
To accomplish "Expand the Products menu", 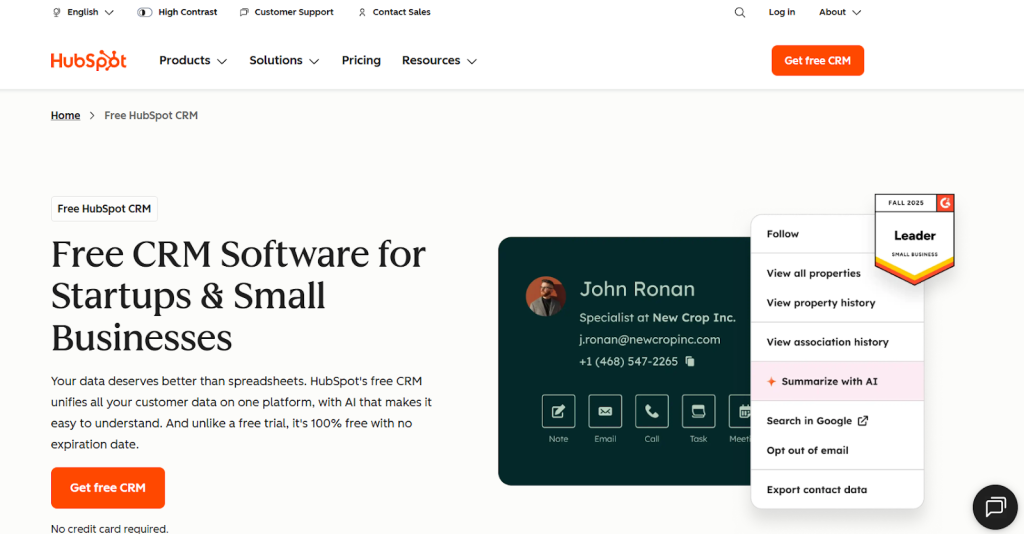I will click(x=193, y=61).
